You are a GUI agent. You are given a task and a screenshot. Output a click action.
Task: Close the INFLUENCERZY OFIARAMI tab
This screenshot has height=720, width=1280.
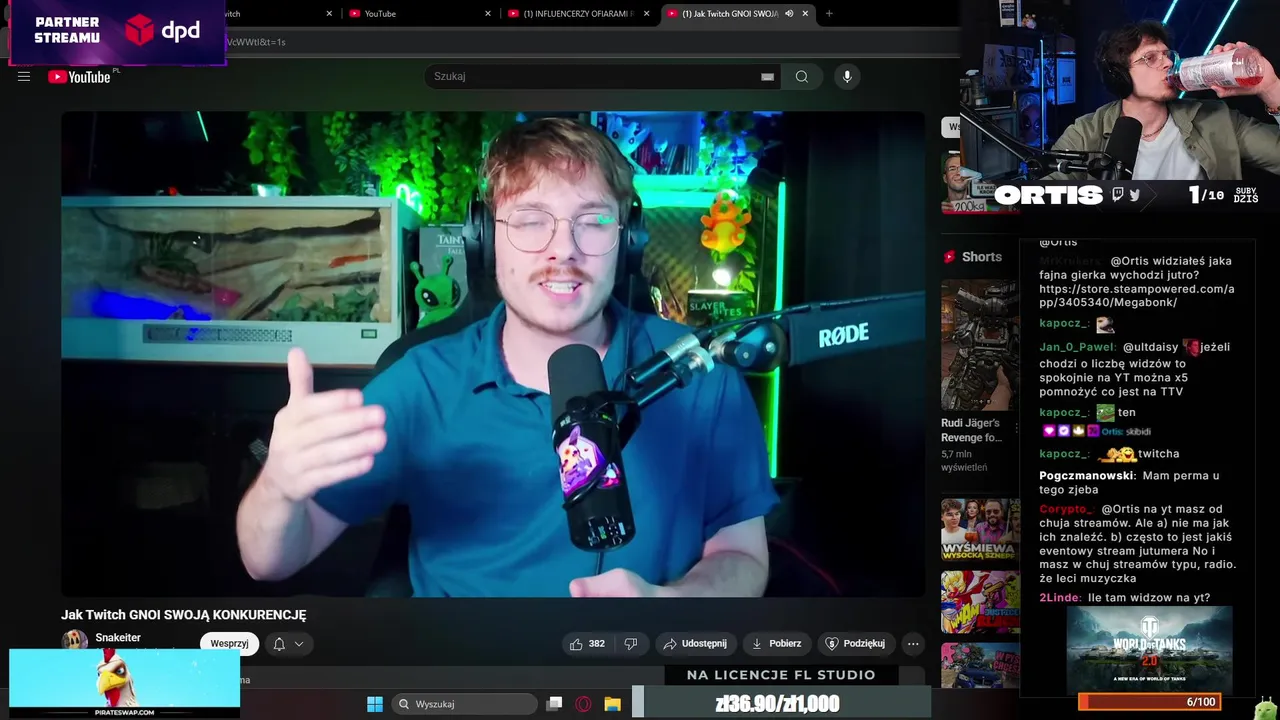pyautogui.click(x=647, y=14)
